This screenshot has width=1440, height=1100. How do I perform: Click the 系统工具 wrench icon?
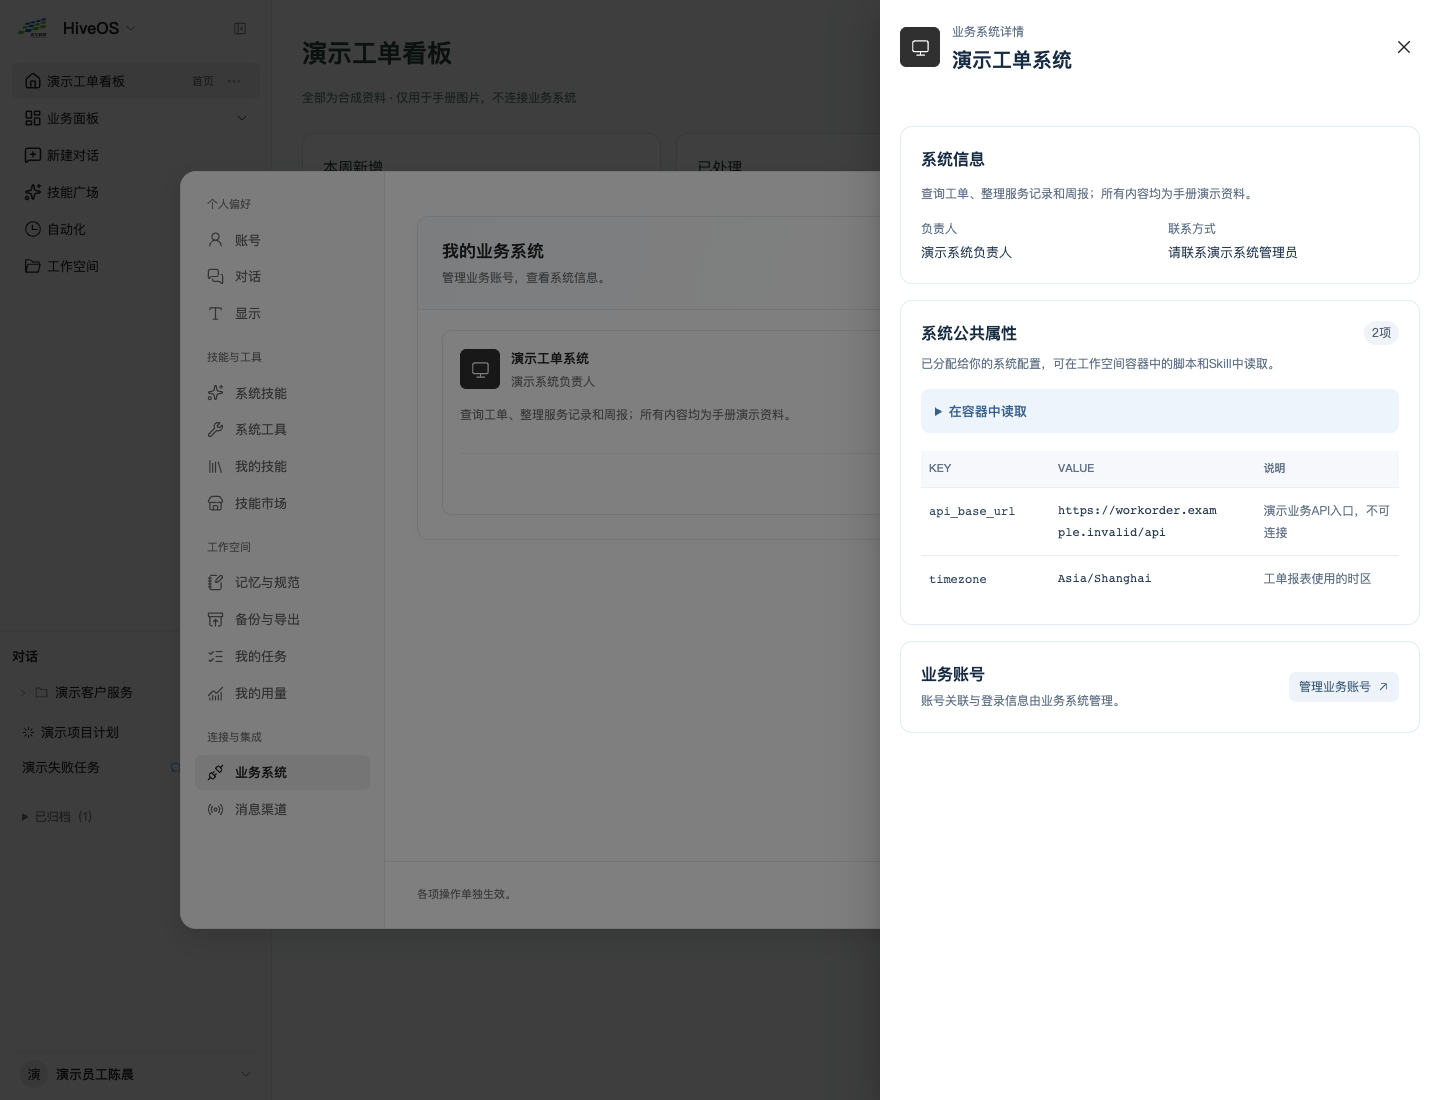pyautogui.click(x=215, y=429)
